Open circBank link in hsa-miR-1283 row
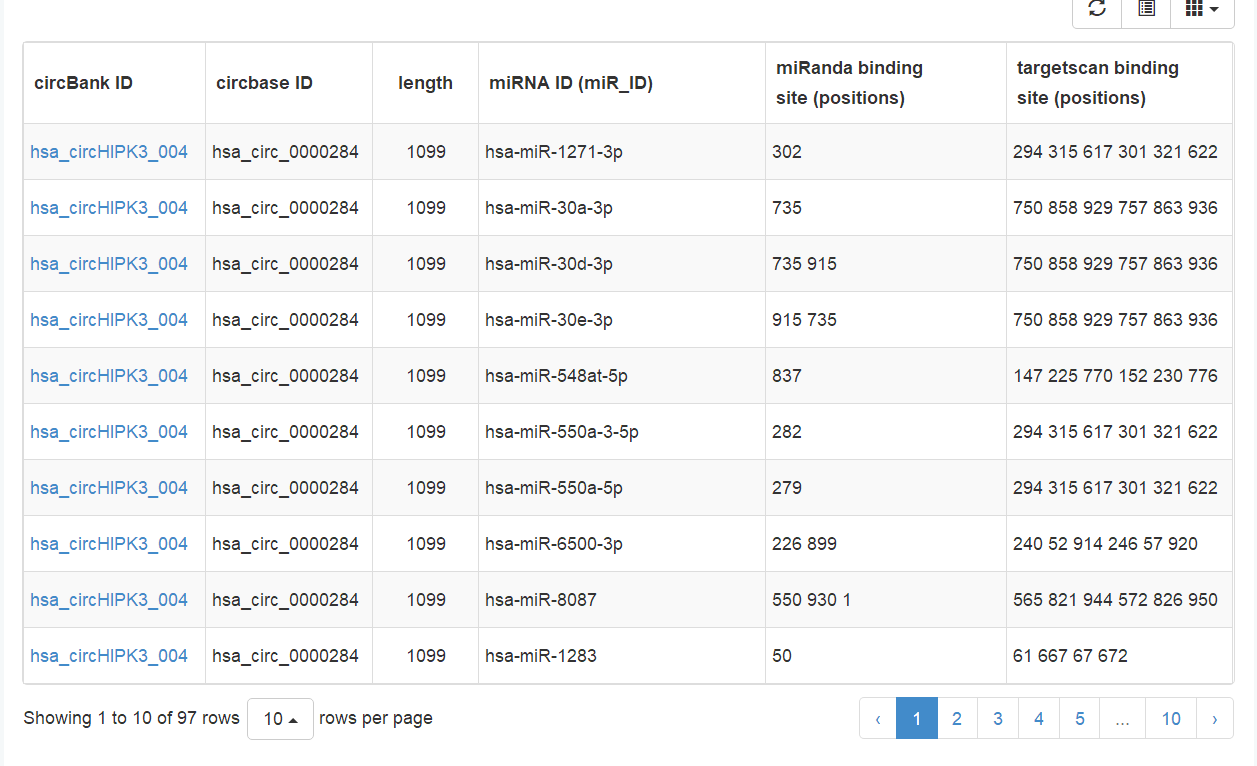 pos(109,656)
